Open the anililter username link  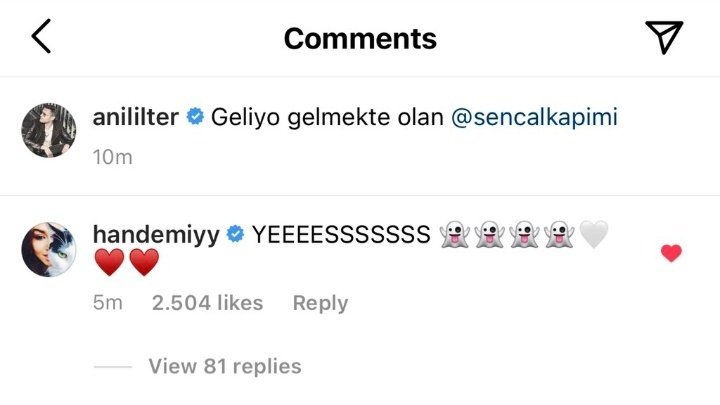click(x=135, y=118)
